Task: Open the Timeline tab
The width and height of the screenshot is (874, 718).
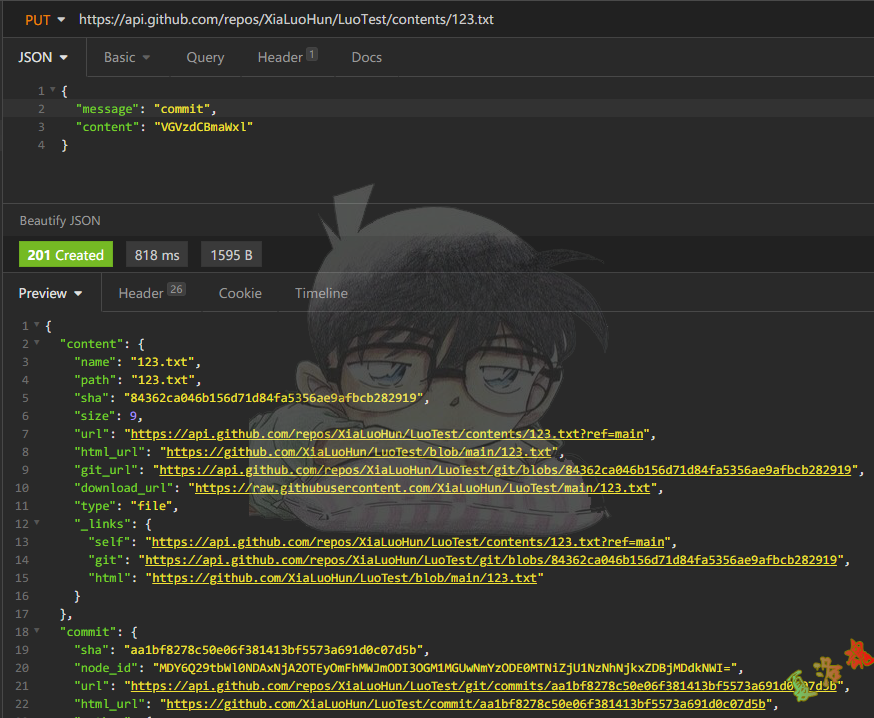Action: (x=321, y=293)
